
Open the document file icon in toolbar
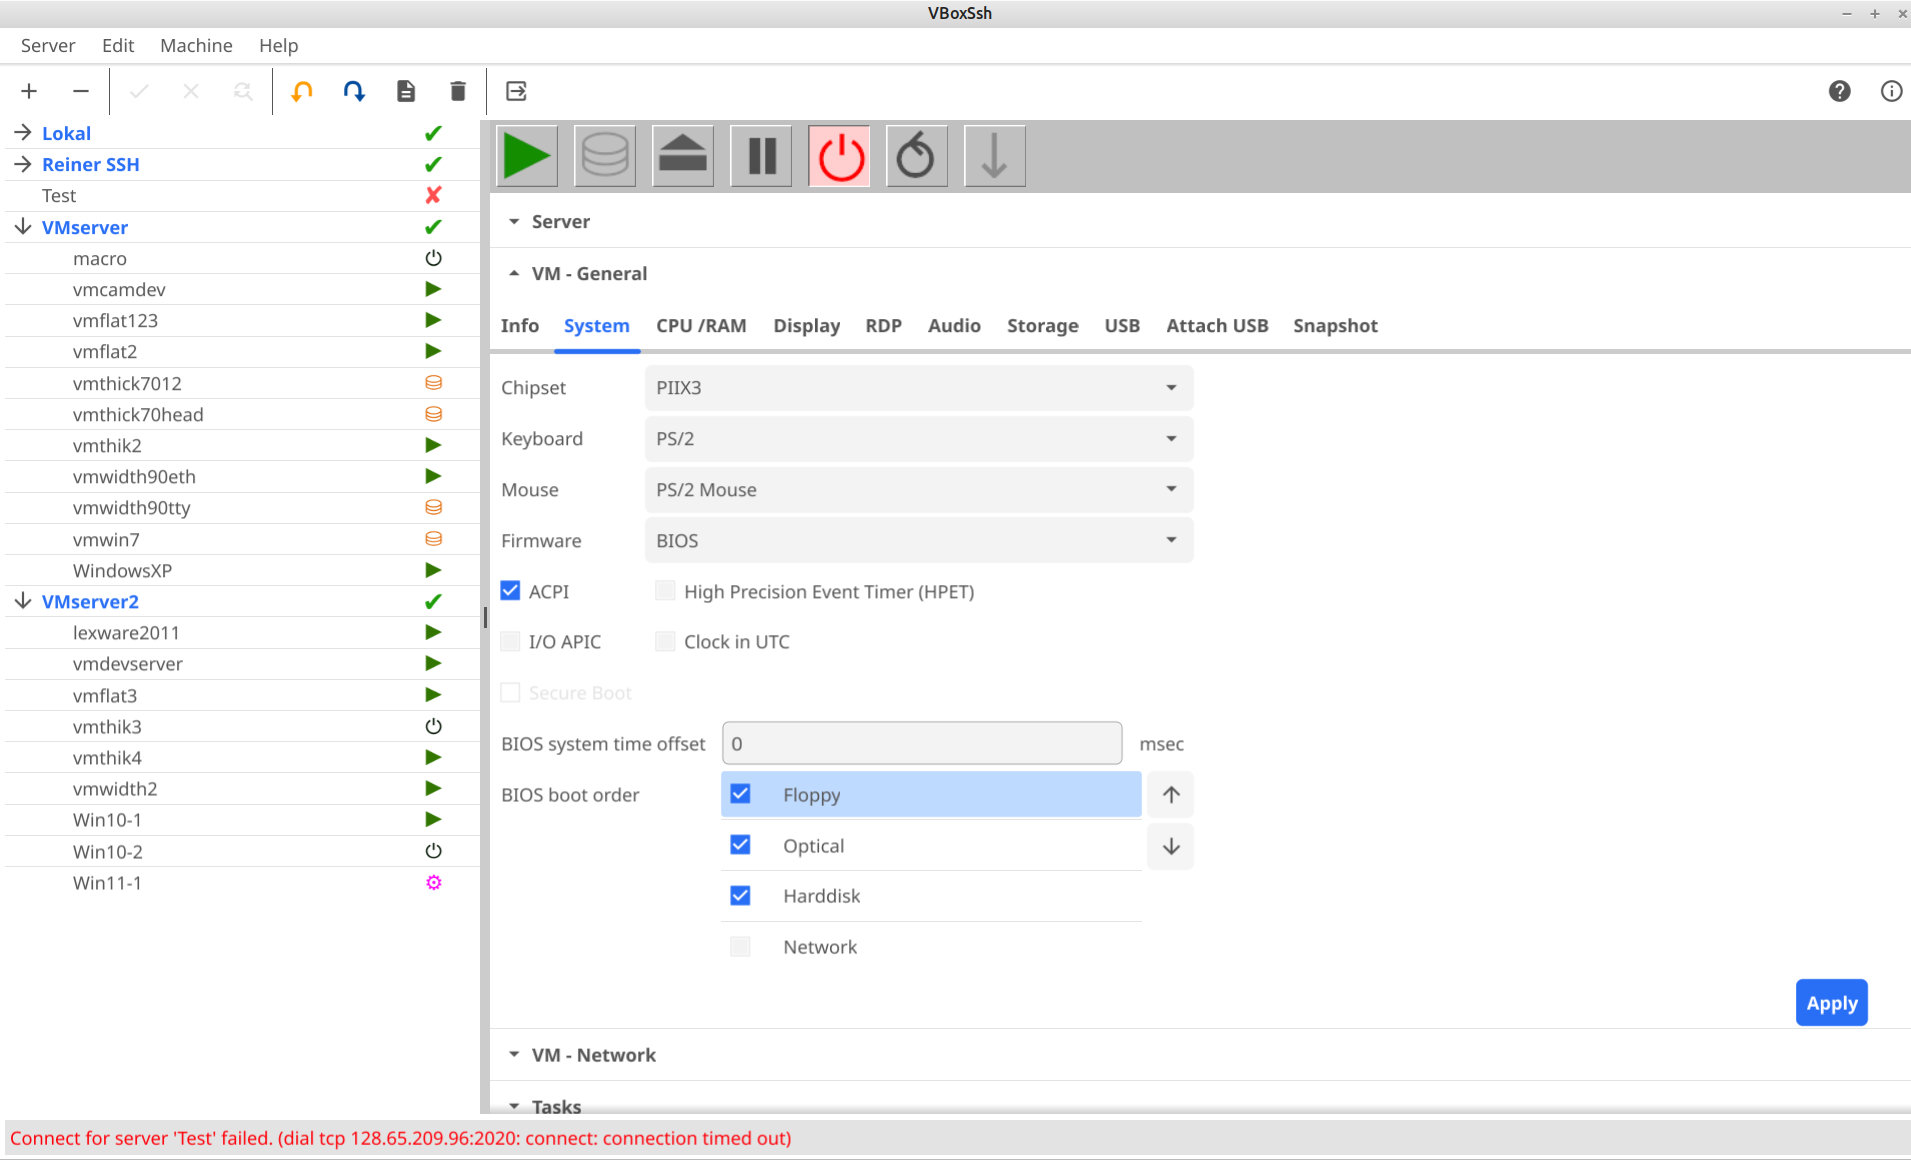tap(406, 91)
